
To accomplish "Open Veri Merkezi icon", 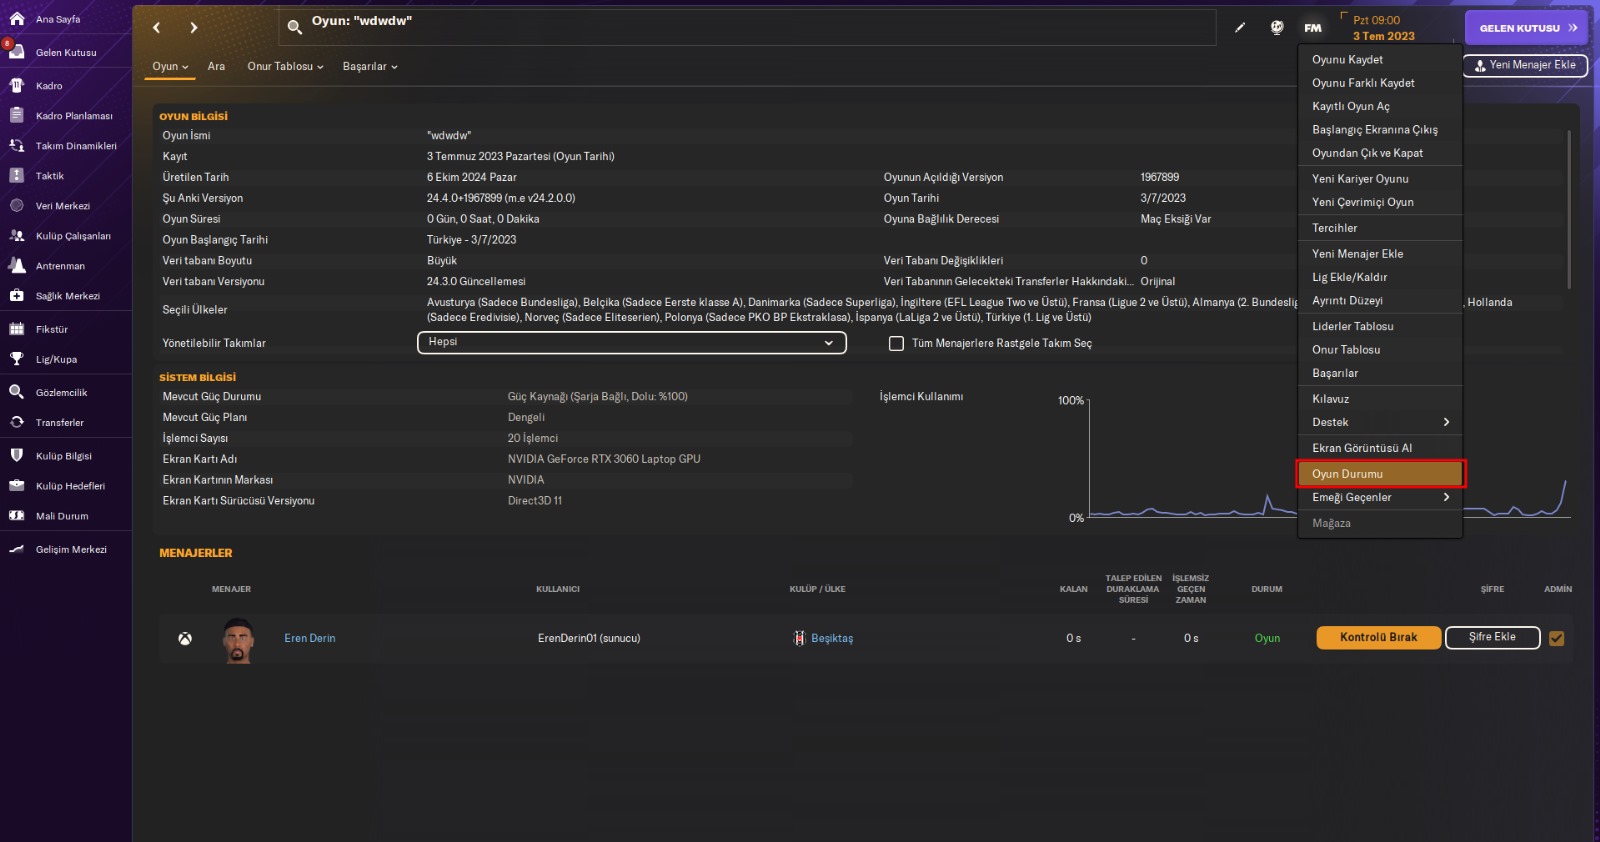I will pyautogui.click(x=17, y=206).
